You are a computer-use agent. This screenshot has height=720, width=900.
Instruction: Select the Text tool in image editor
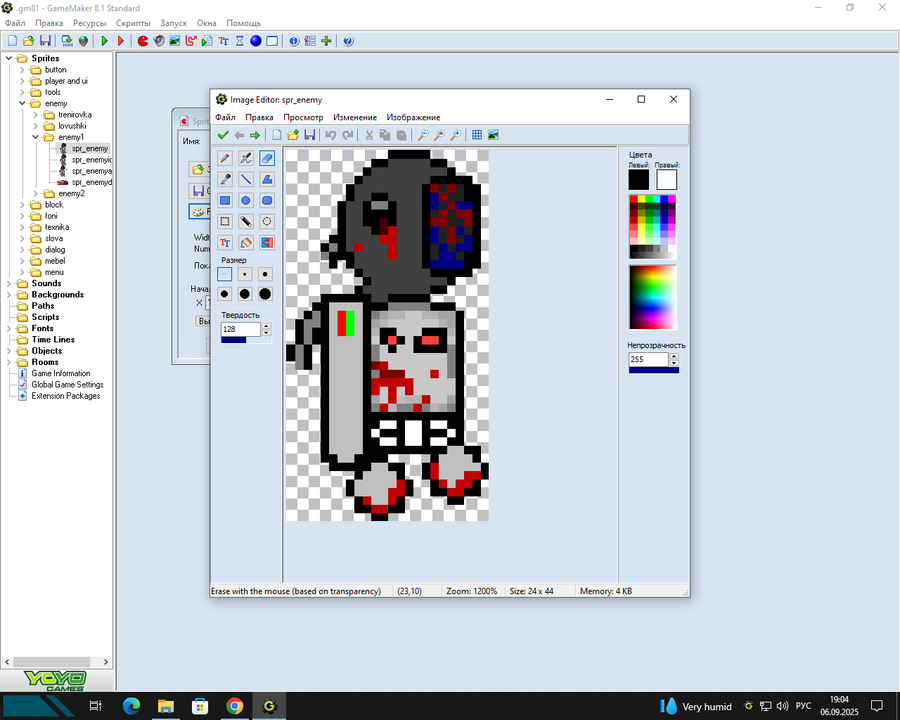pyautogui.click(x=225, y=242)
